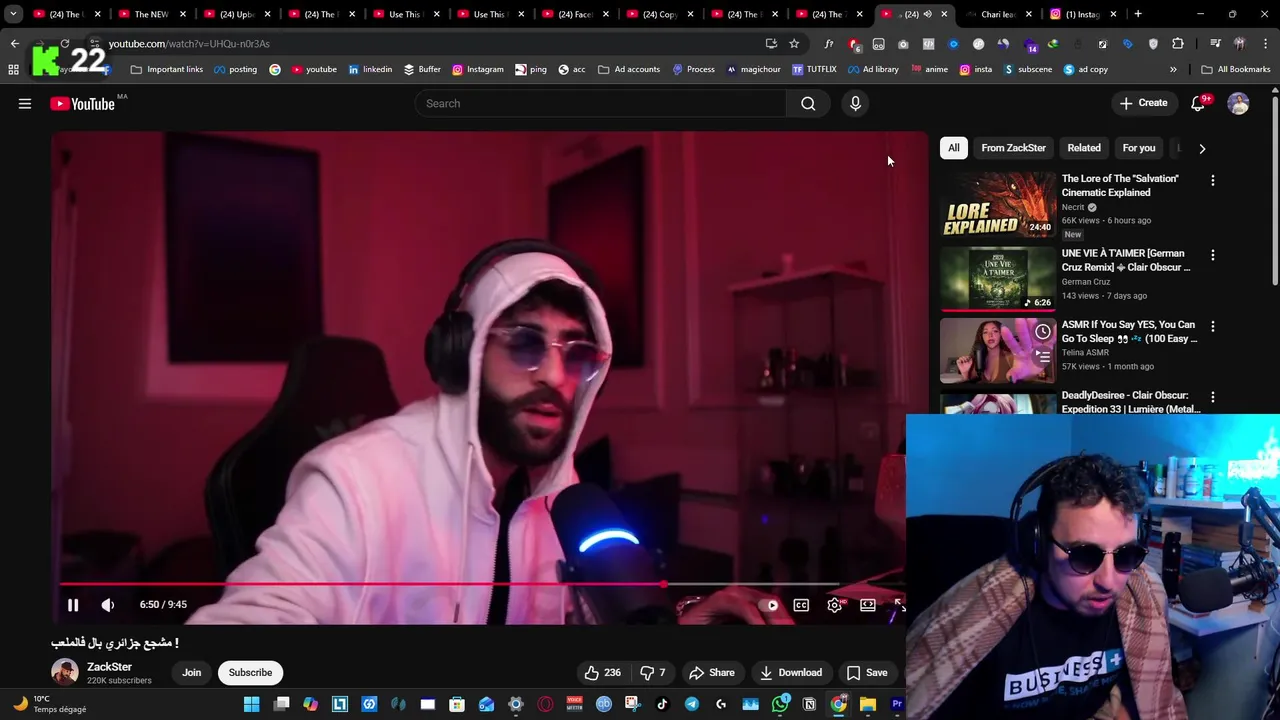This screenshot has width=1280, height=720.
Task: Select the Related chip
Action: tap(1084, 148)
